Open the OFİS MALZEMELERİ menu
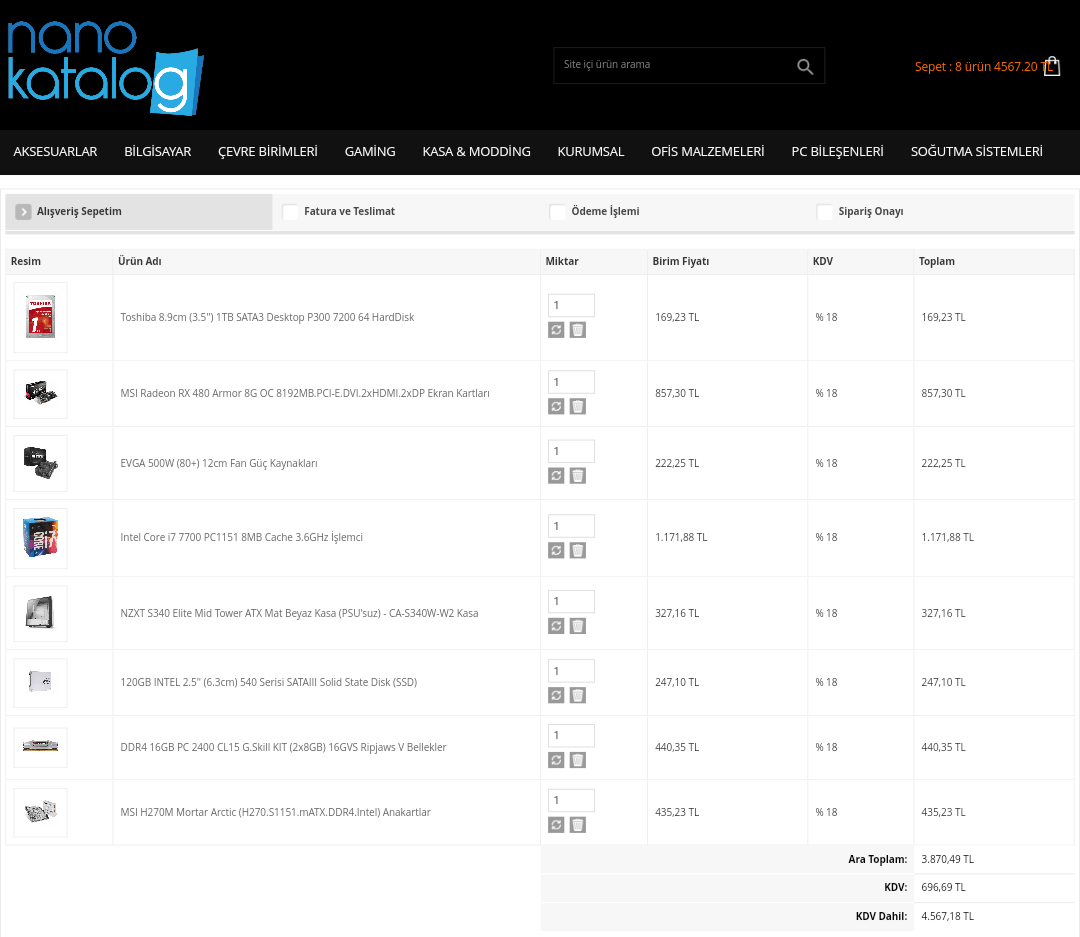The width and height of the screenshot is (1080, 937). (x=708, y=152)
